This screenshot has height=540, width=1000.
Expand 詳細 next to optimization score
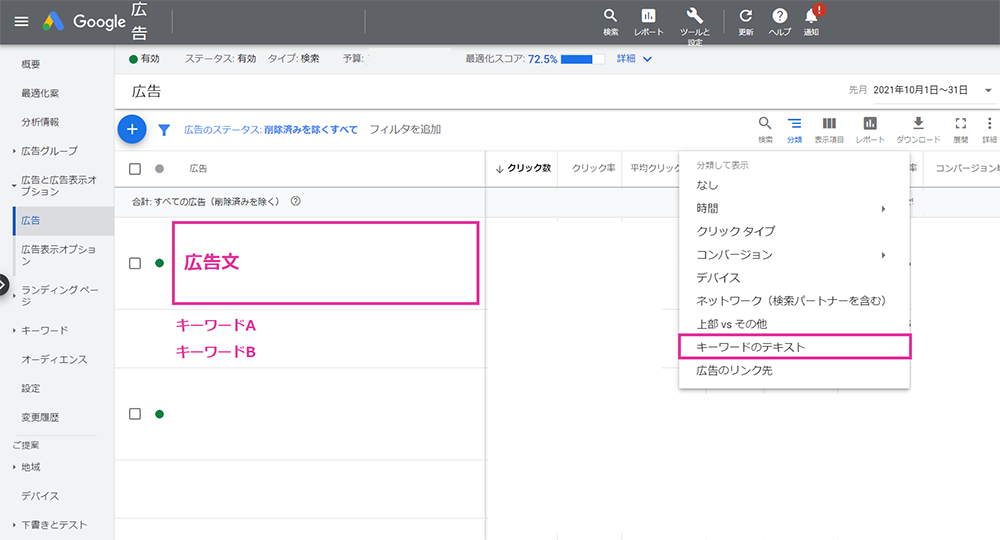(x=634, y=59)
